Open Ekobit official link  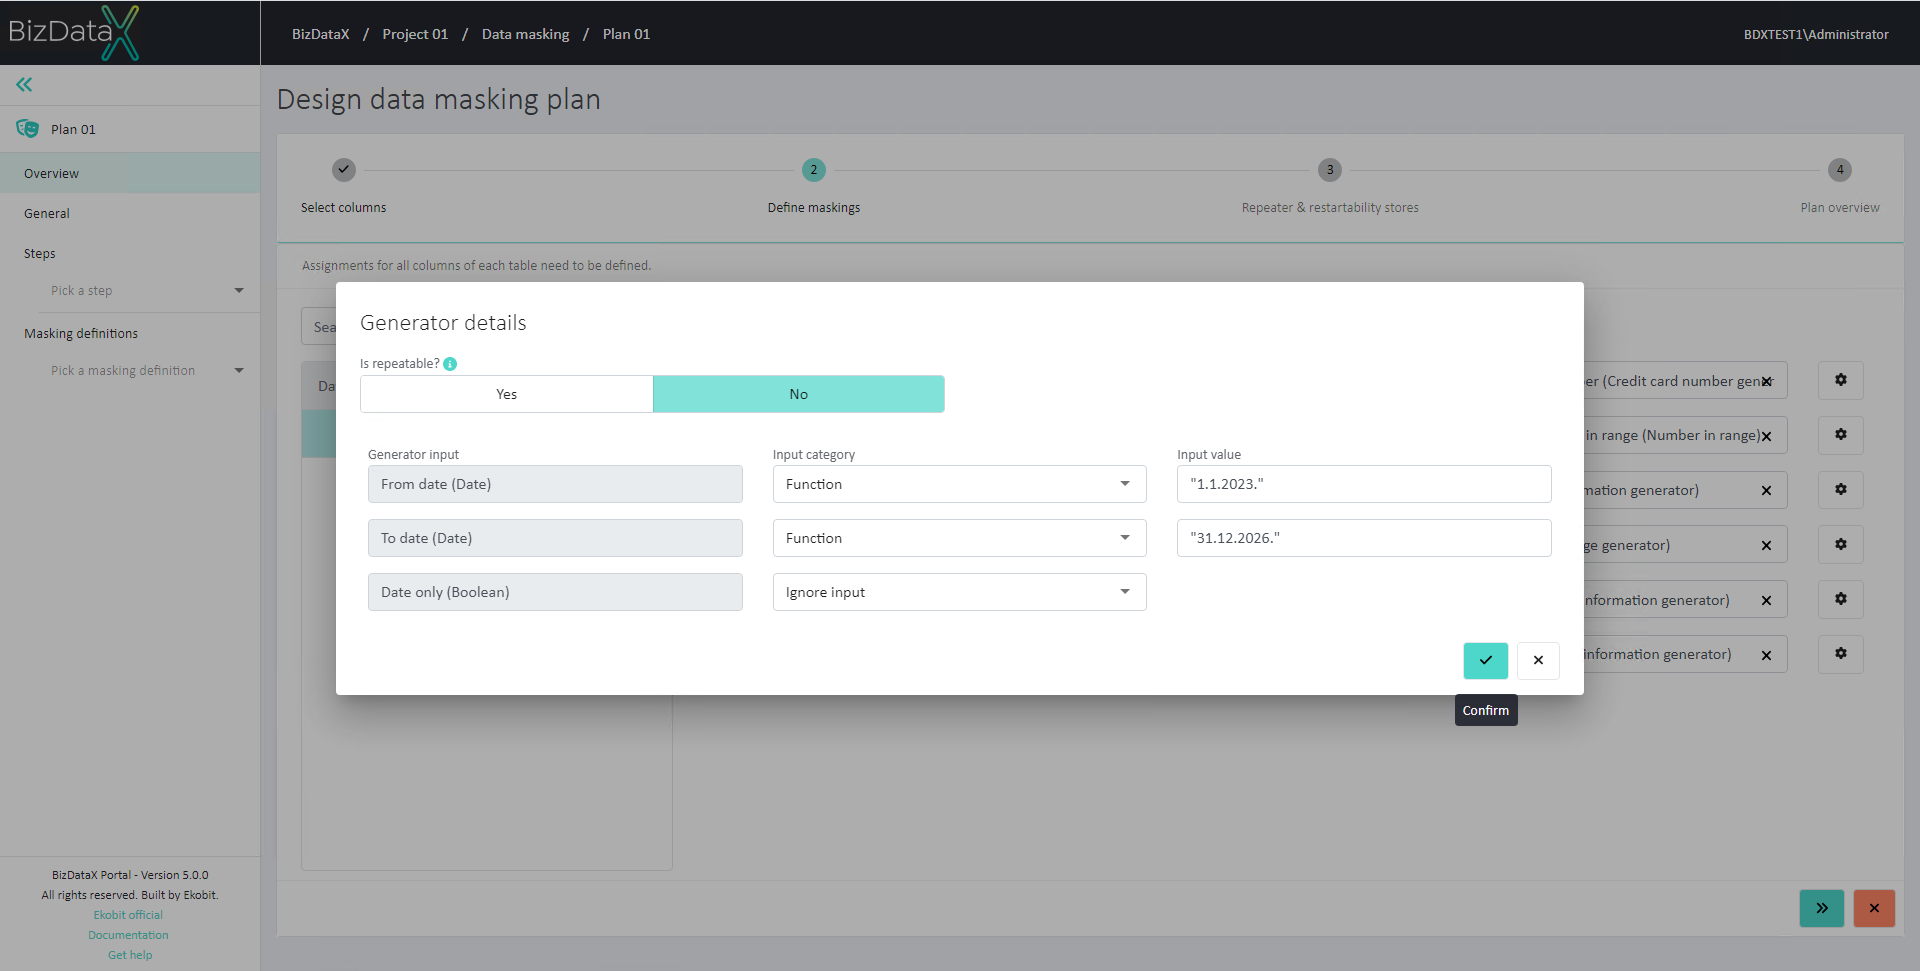(x=128, y=915)
